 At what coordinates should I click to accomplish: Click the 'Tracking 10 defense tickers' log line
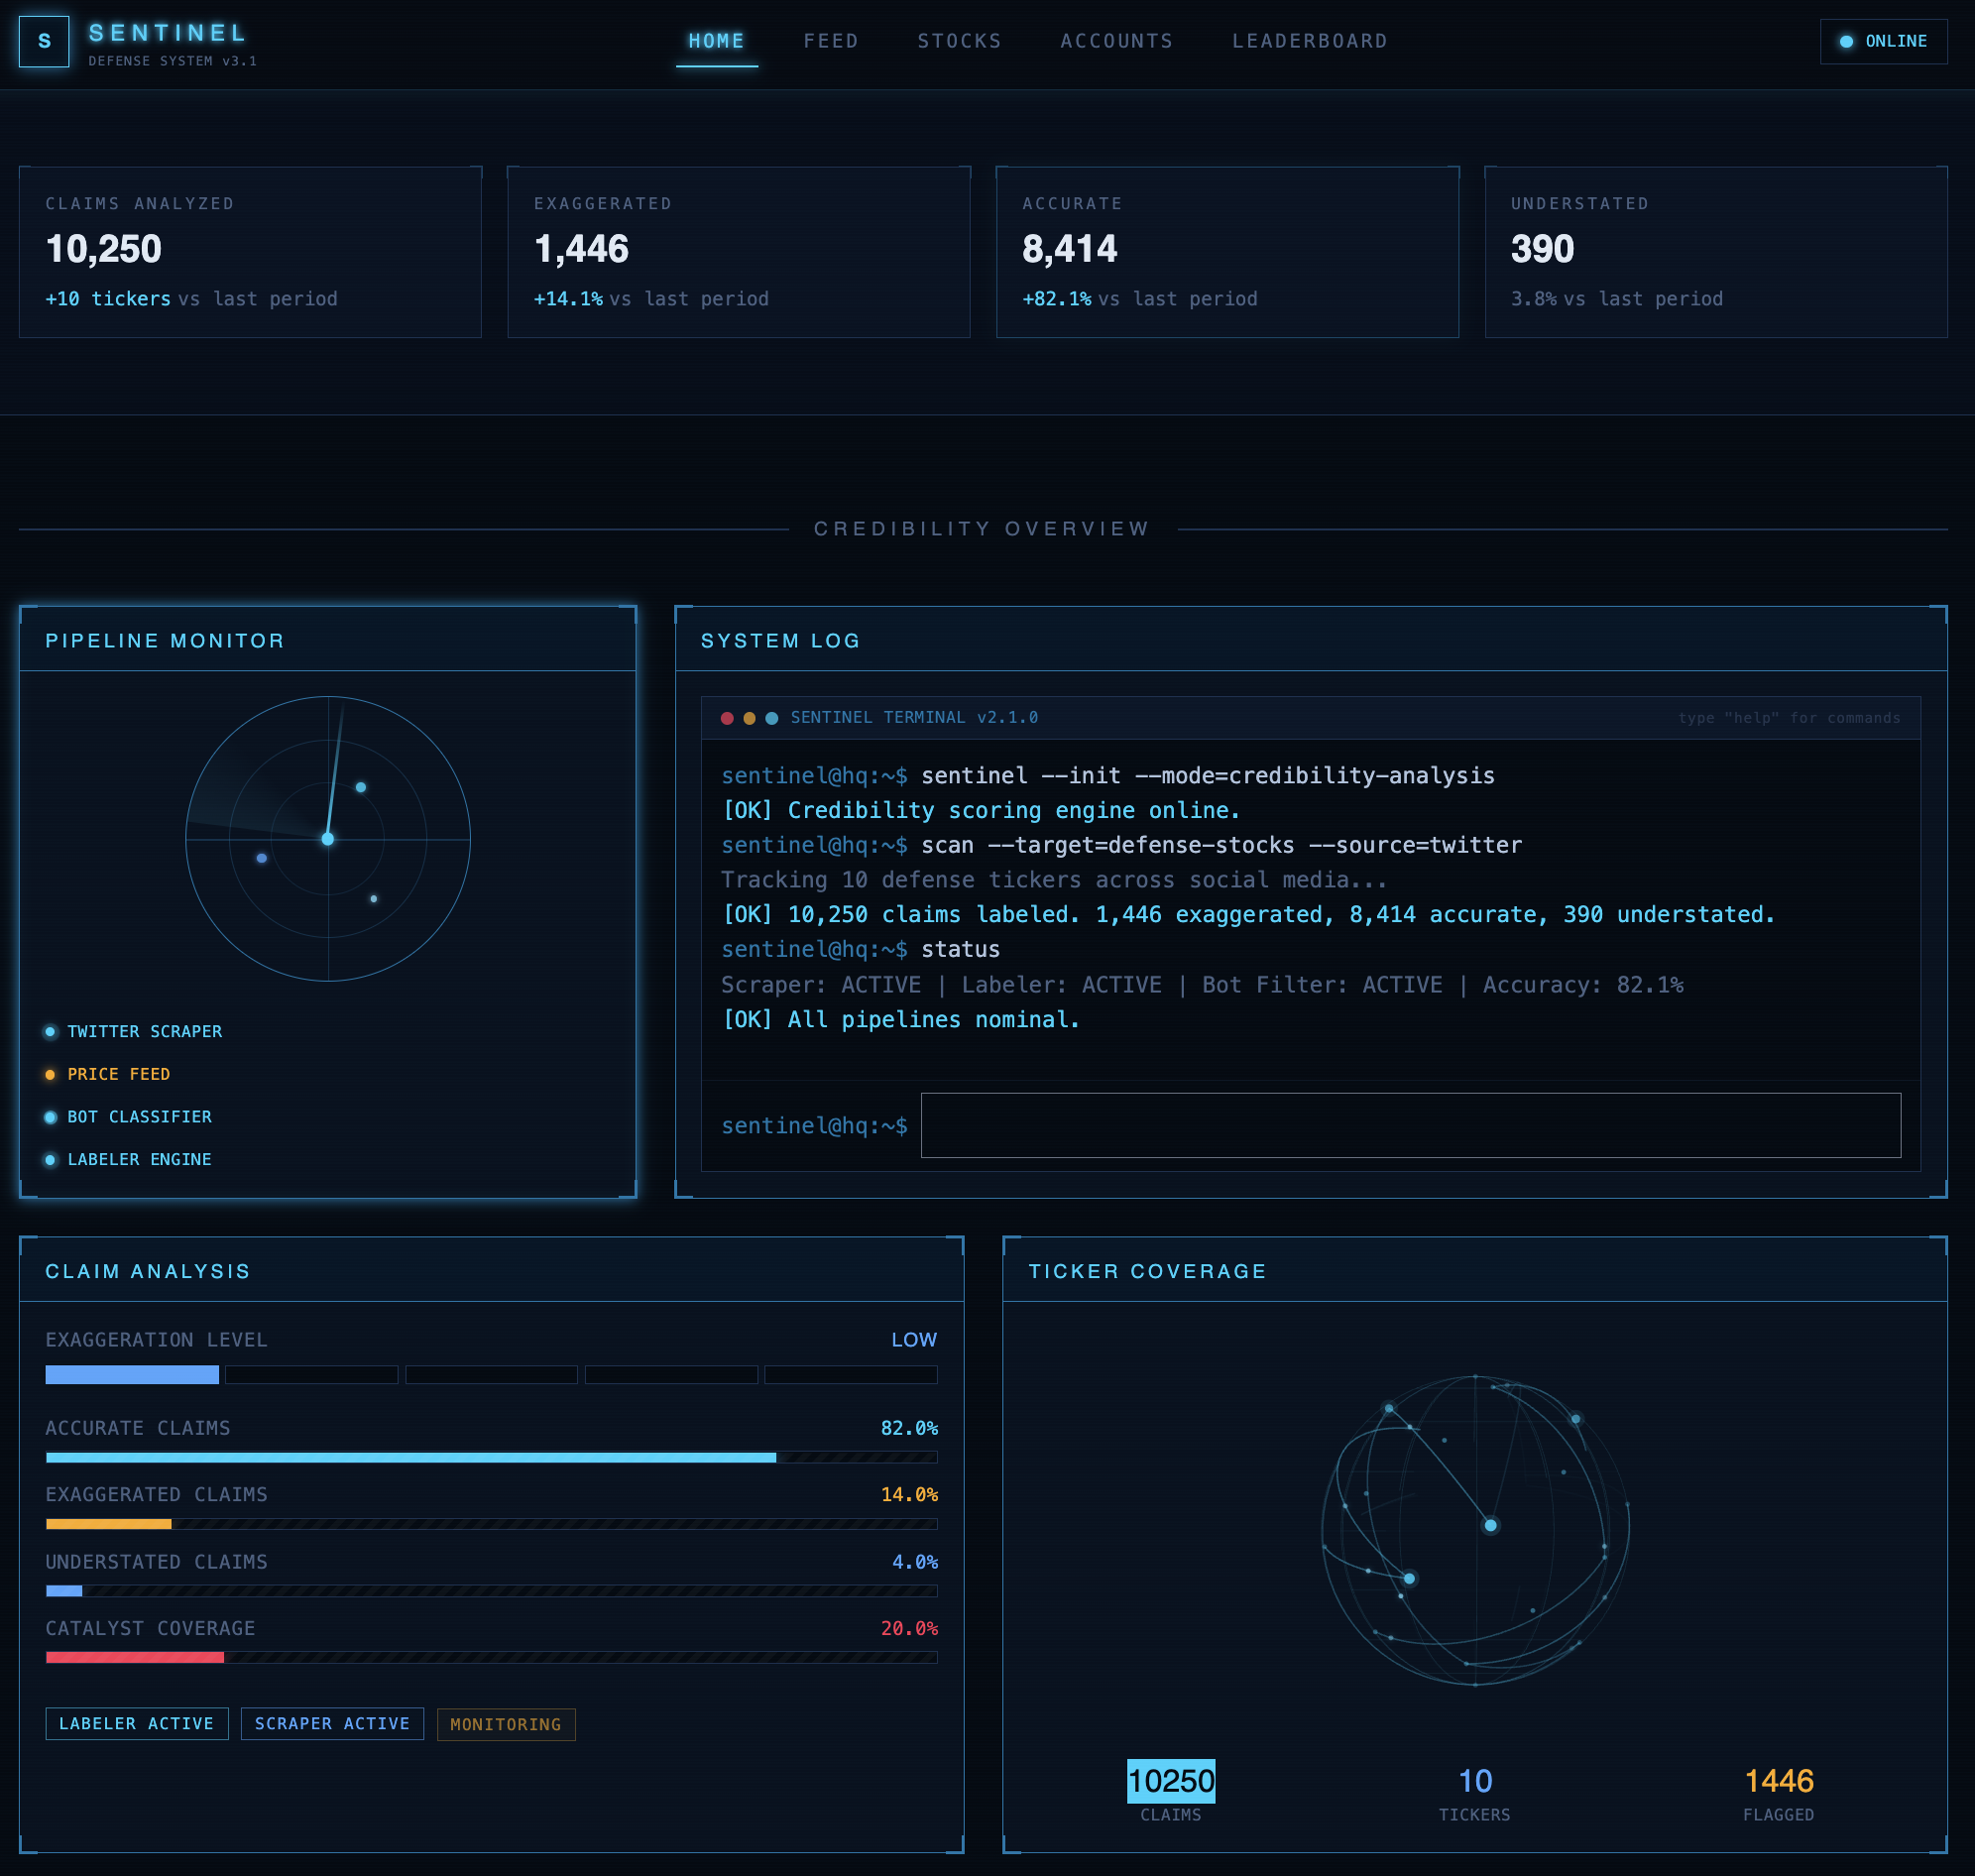(1054, 880)
